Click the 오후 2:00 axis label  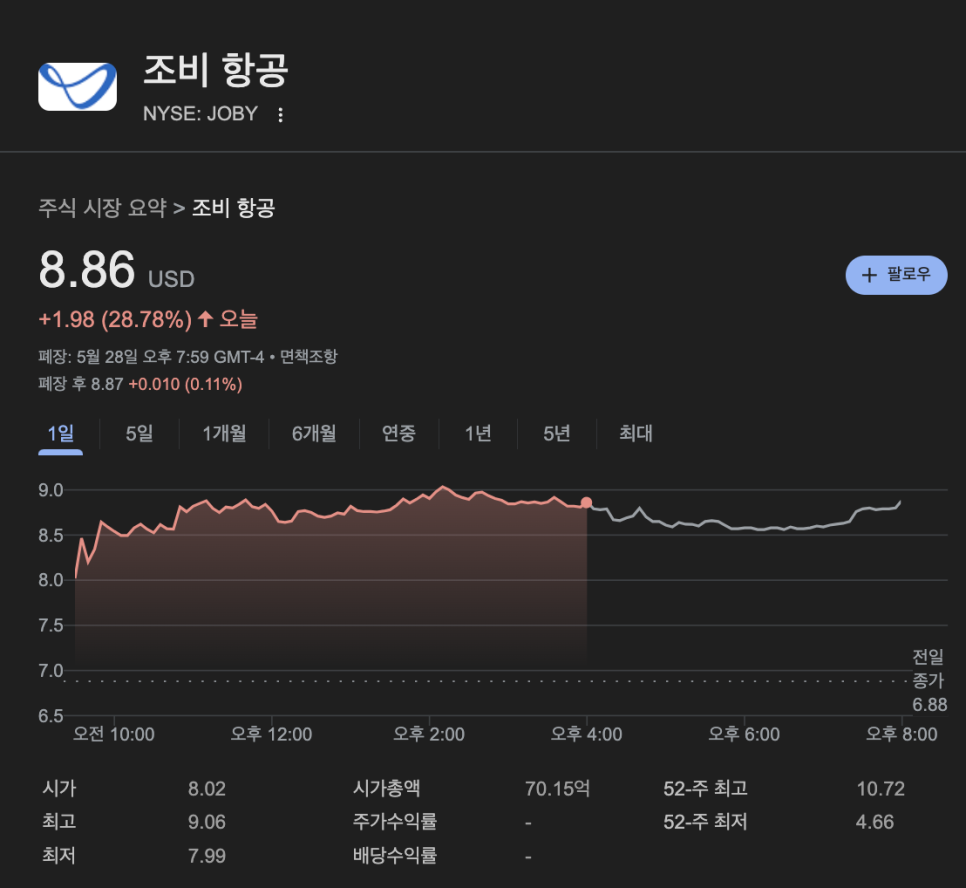coord(429,735)
